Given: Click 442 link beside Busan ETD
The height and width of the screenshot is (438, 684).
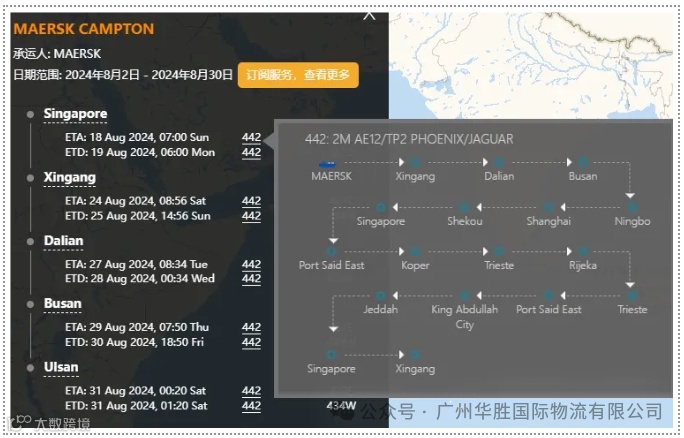Looking at the screenshot, I should point(252,342).
